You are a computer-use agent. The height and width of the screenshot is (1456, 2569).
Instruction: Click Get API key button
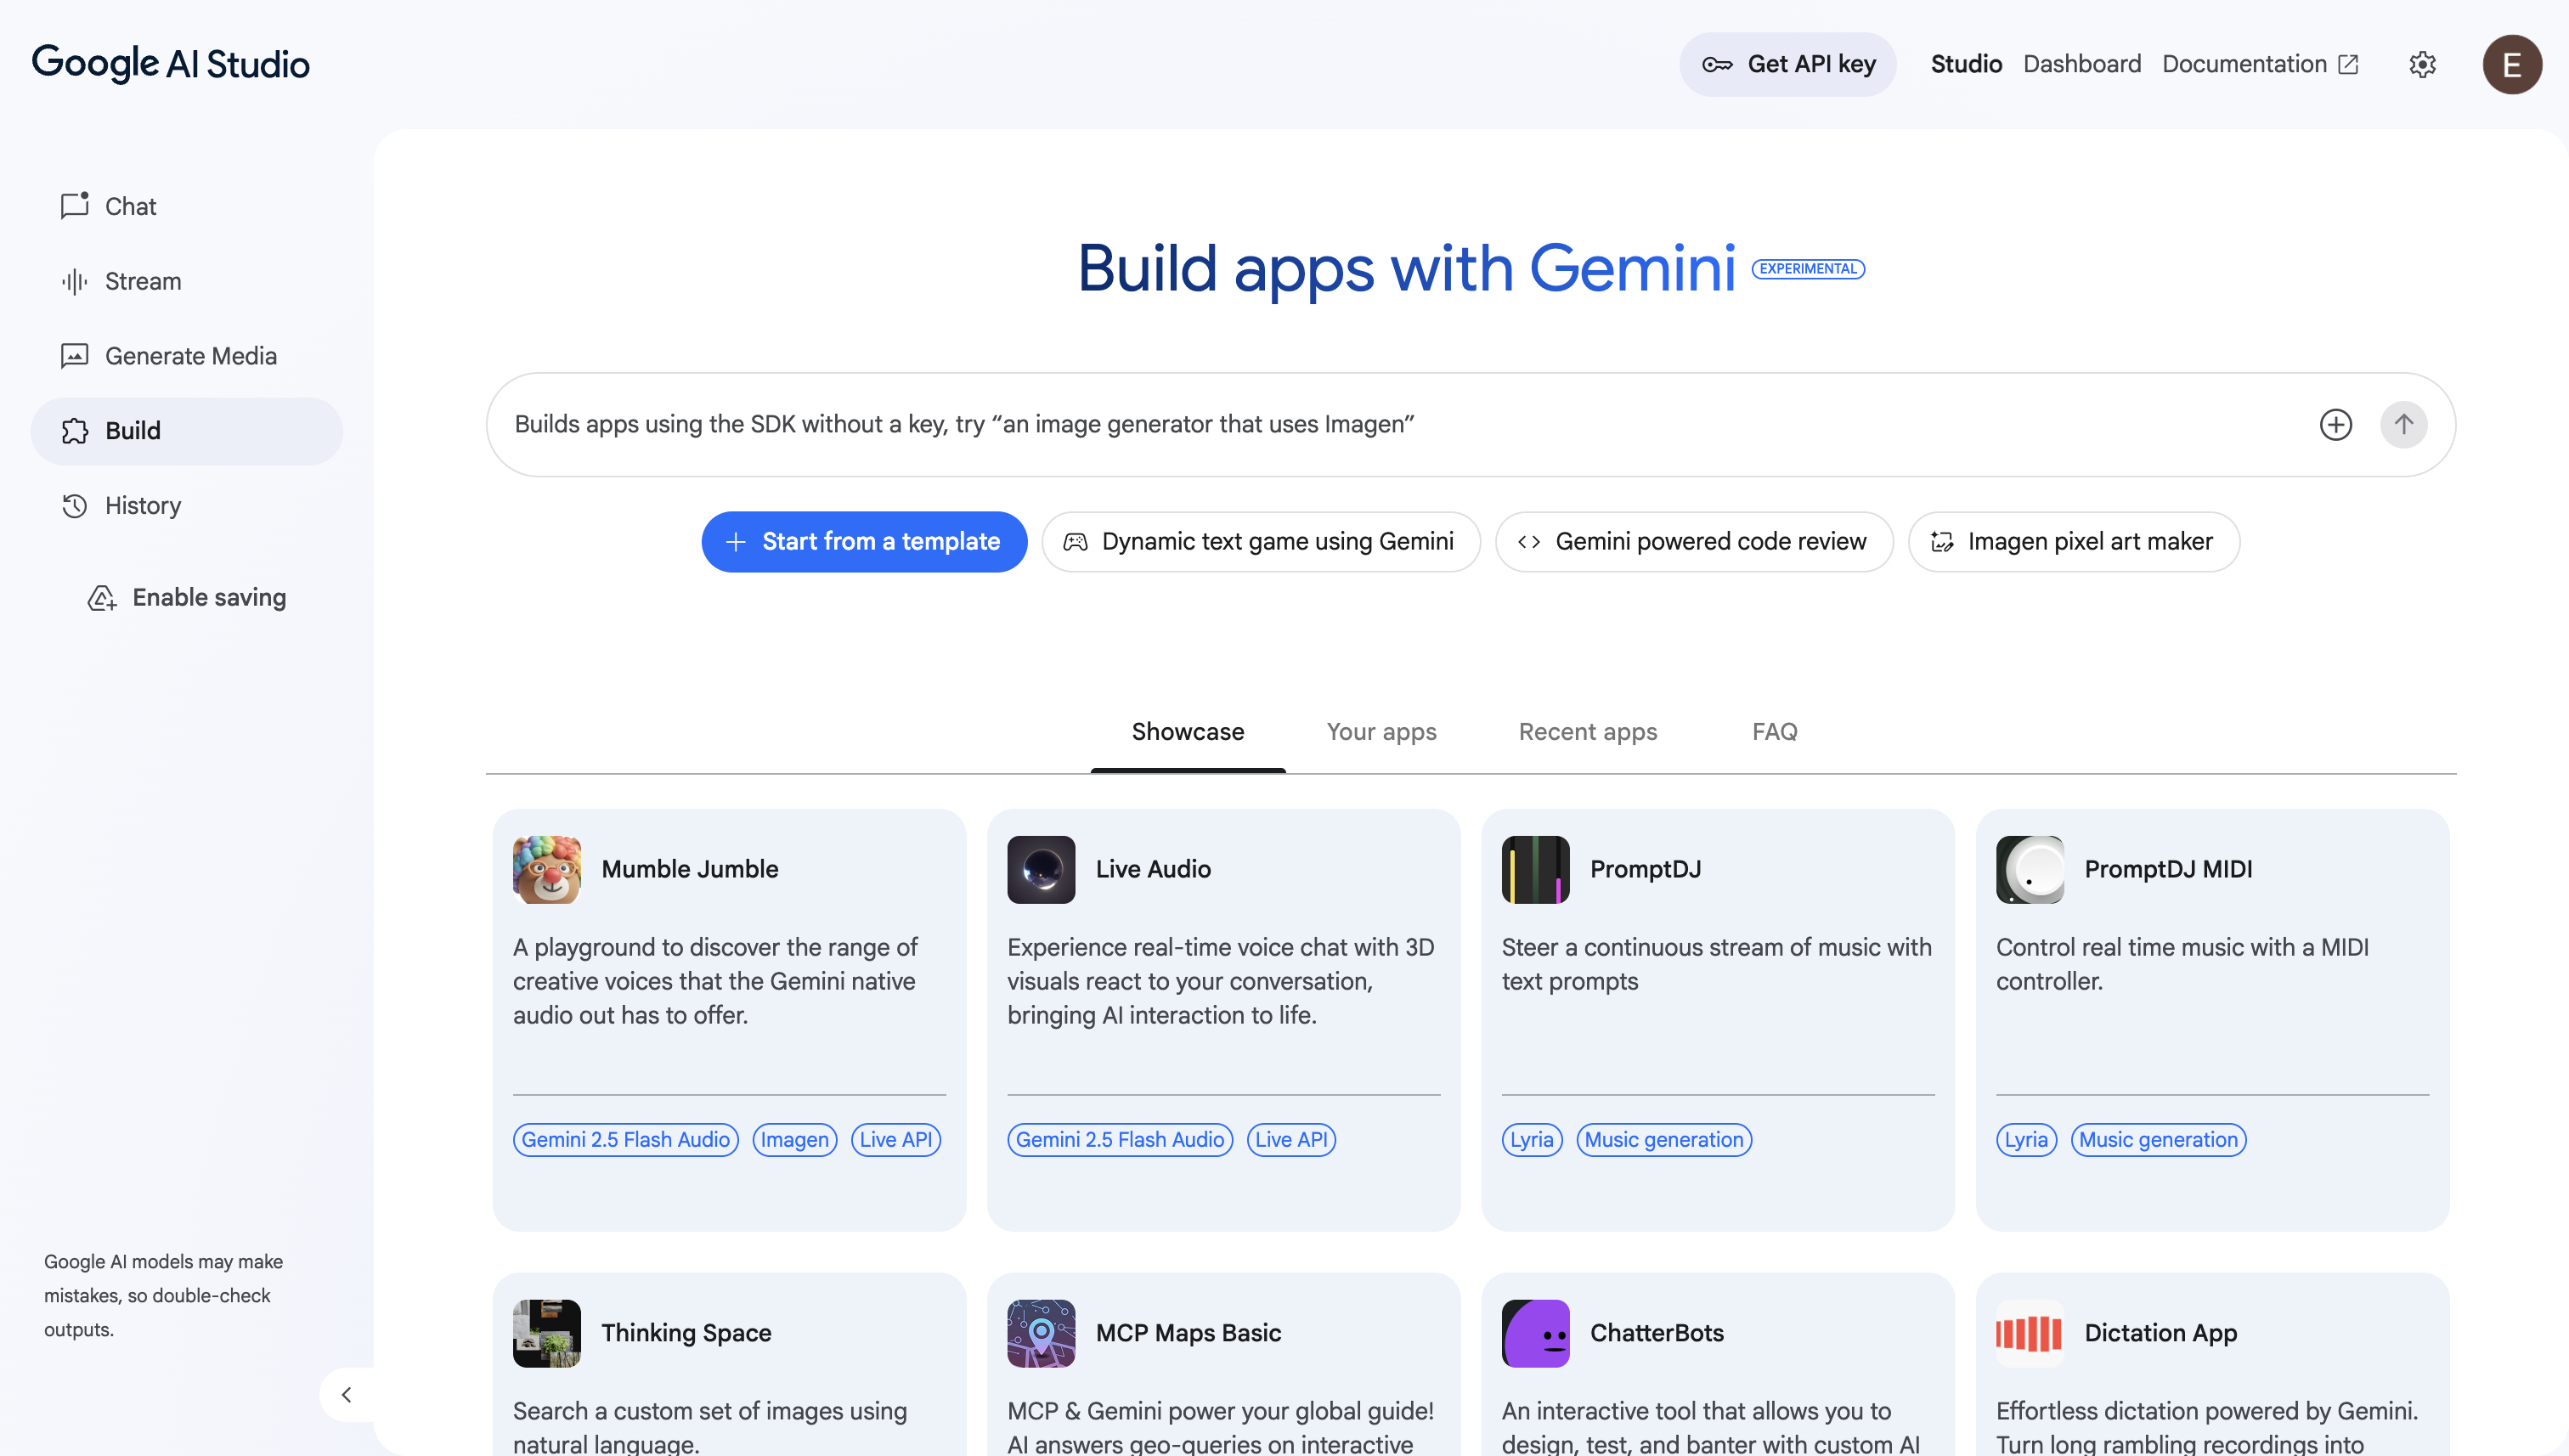pos(1787,64)
